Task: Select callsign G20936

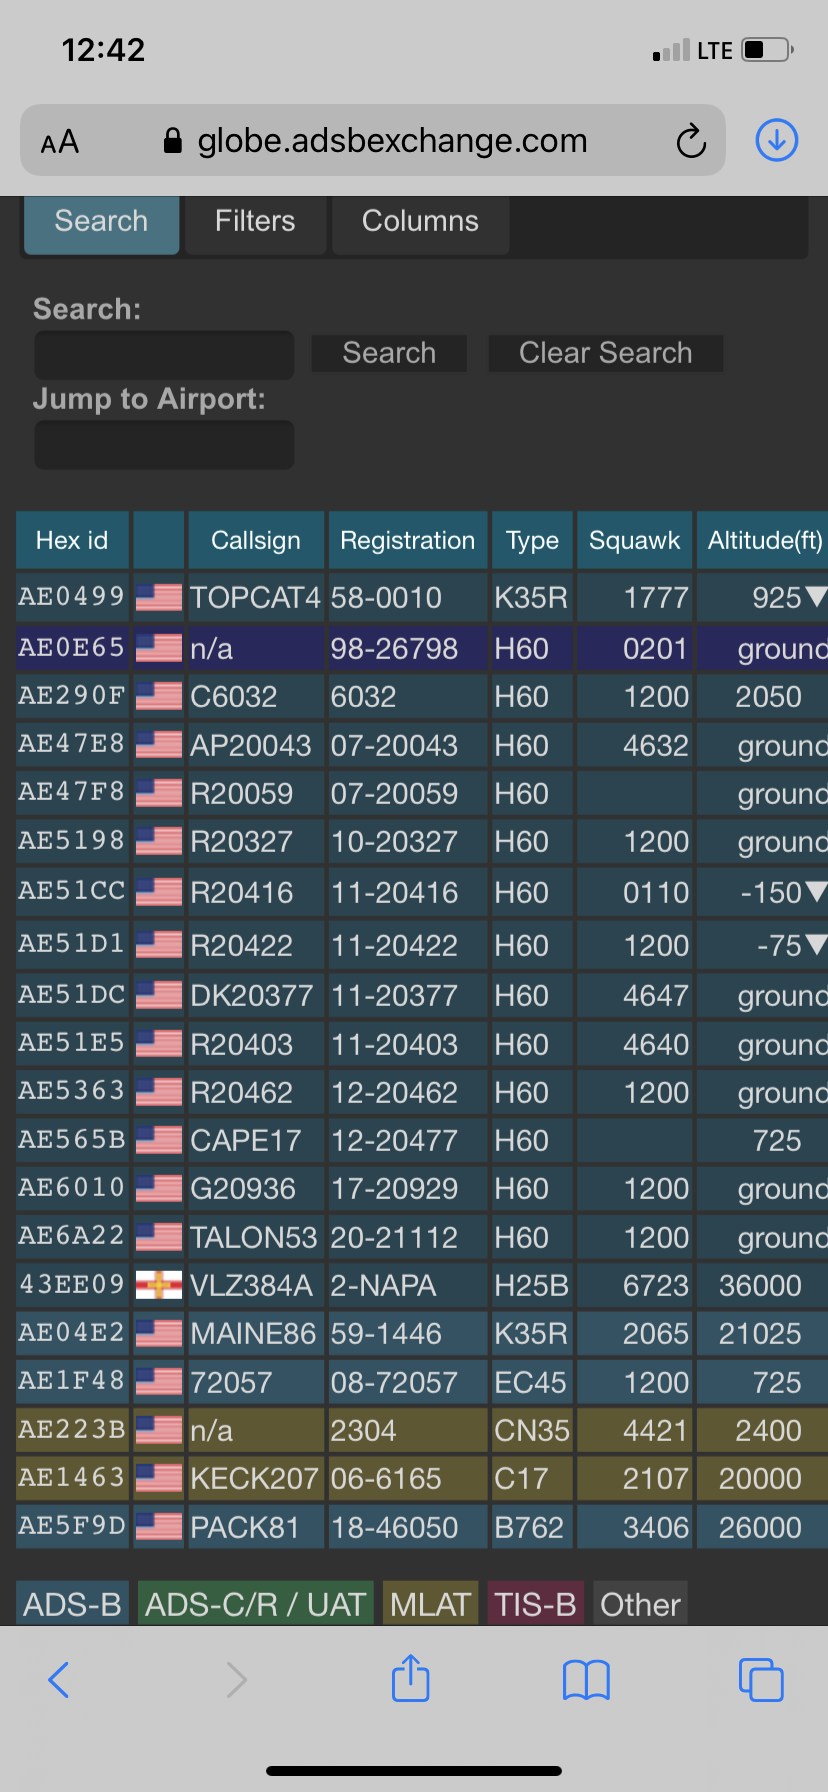Action: click(x=243, y=1188)
